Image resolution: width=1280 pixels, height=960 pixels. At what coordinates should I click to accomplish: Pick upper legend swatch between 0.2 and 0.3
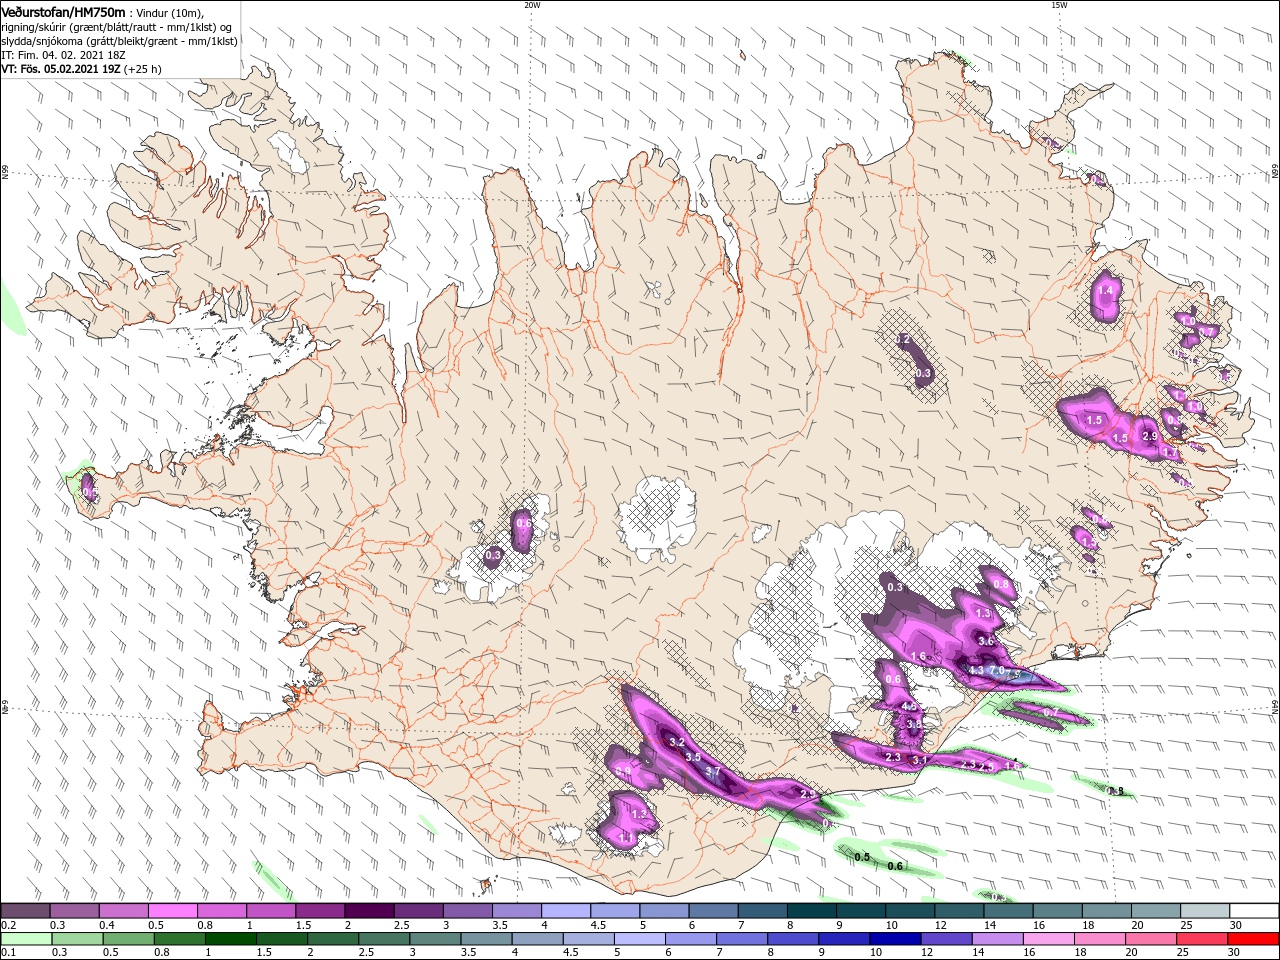tap(25, 911)
